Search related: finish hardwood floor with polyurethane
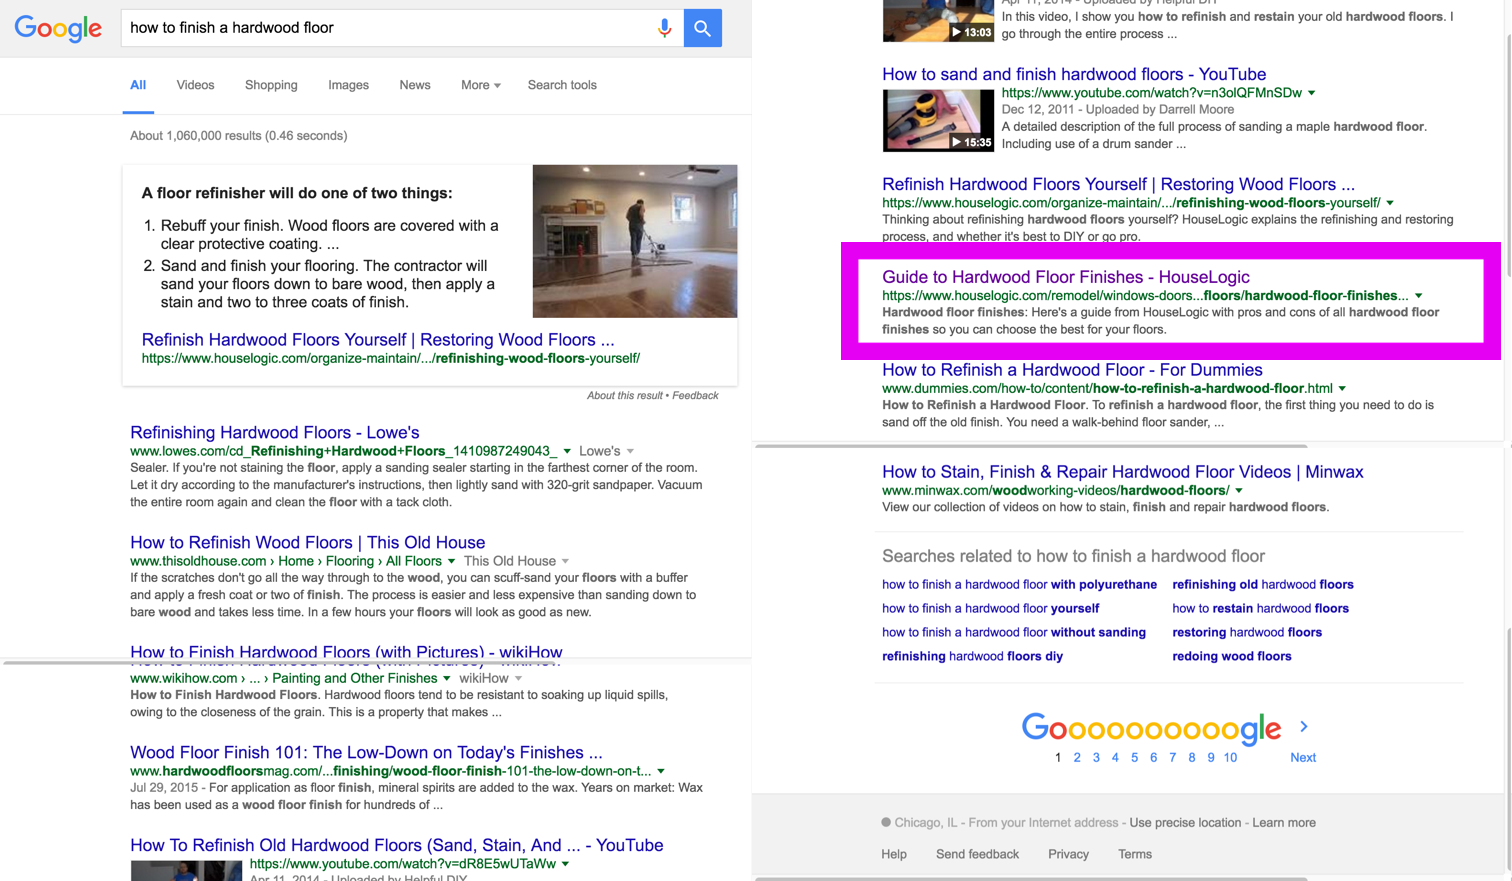Viewport: 1512px width, 881px height. 1019,585
